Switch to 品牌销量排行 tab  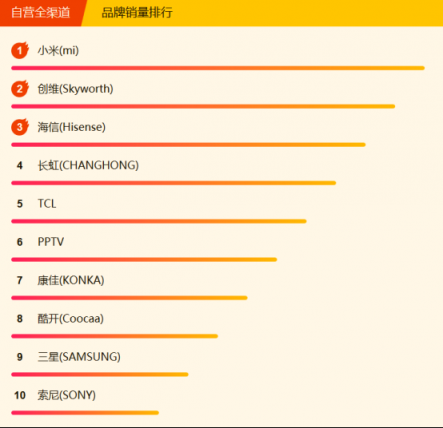point(137,13)
